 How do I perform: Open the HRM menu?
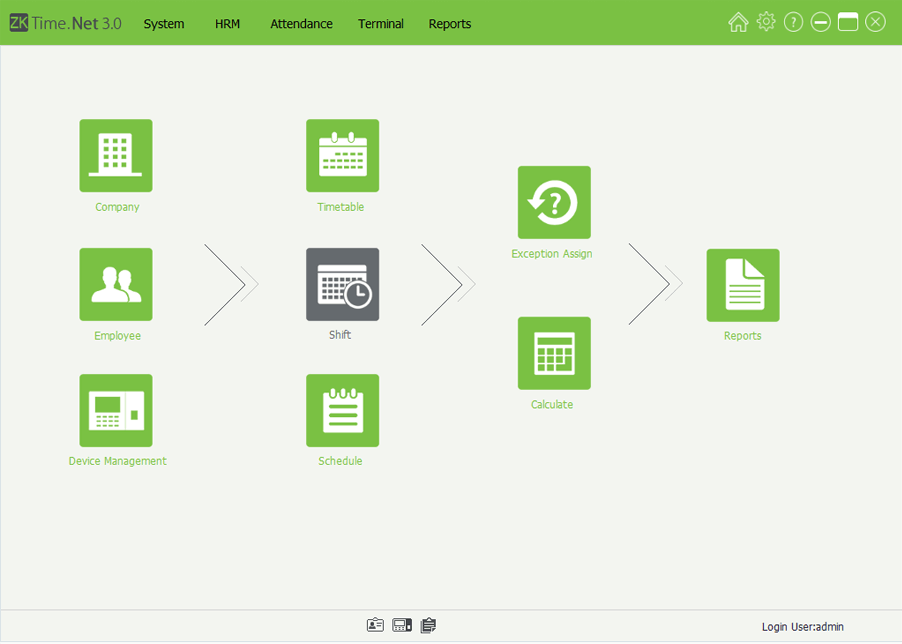(227, 23)
